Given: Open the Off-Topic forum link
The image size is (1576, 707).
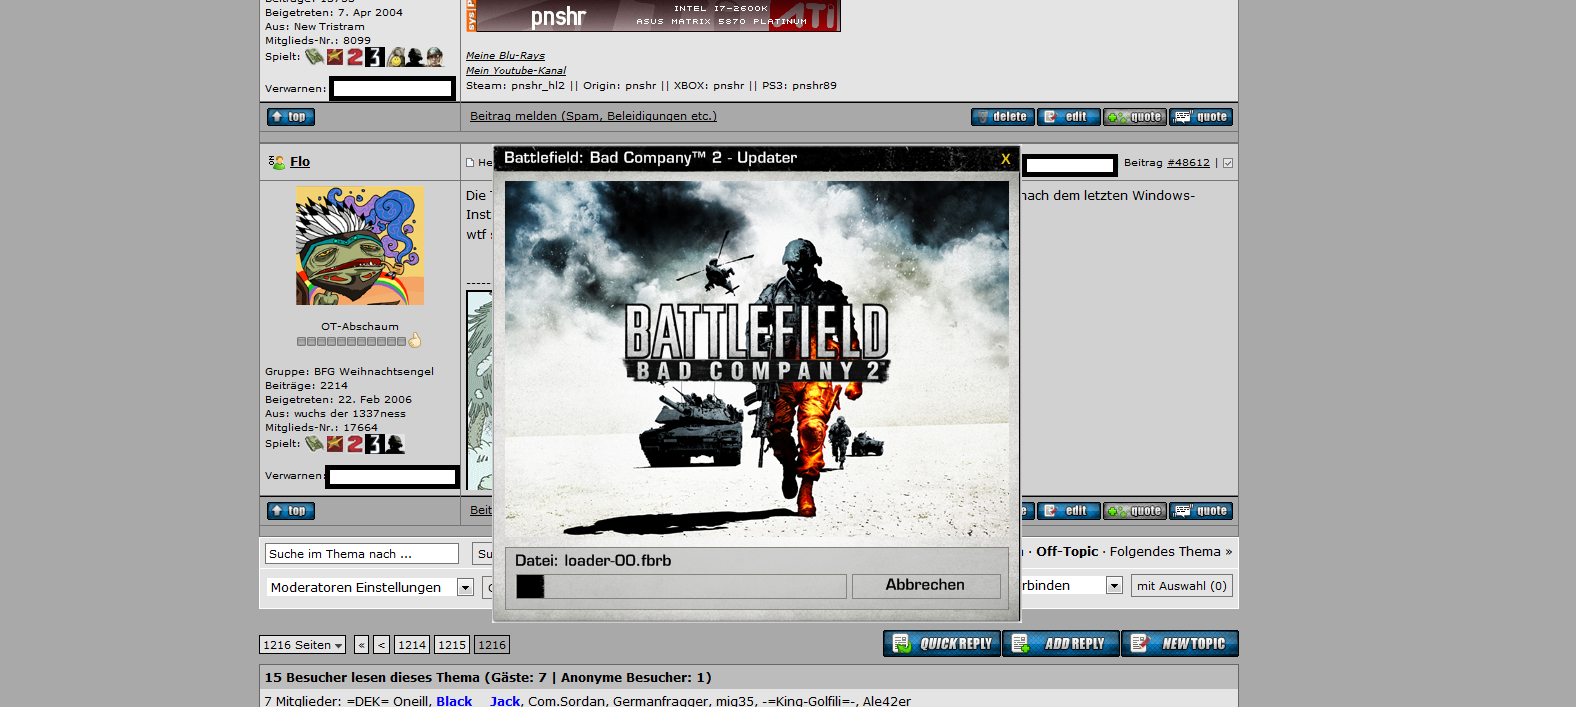Looking at the screenshot, I should [x=1067, y=552].
